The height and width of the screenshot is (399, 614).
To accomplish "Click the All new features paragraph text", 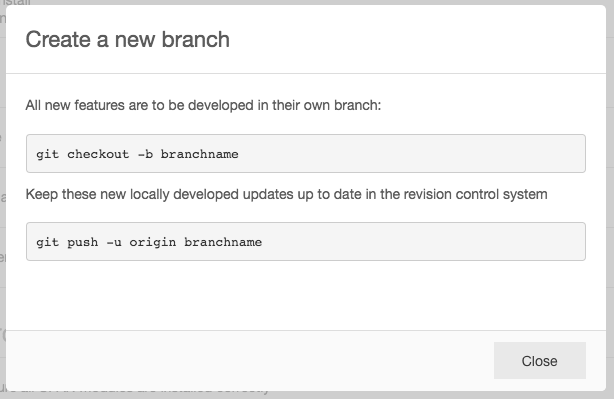I will [x=203, y=105].
